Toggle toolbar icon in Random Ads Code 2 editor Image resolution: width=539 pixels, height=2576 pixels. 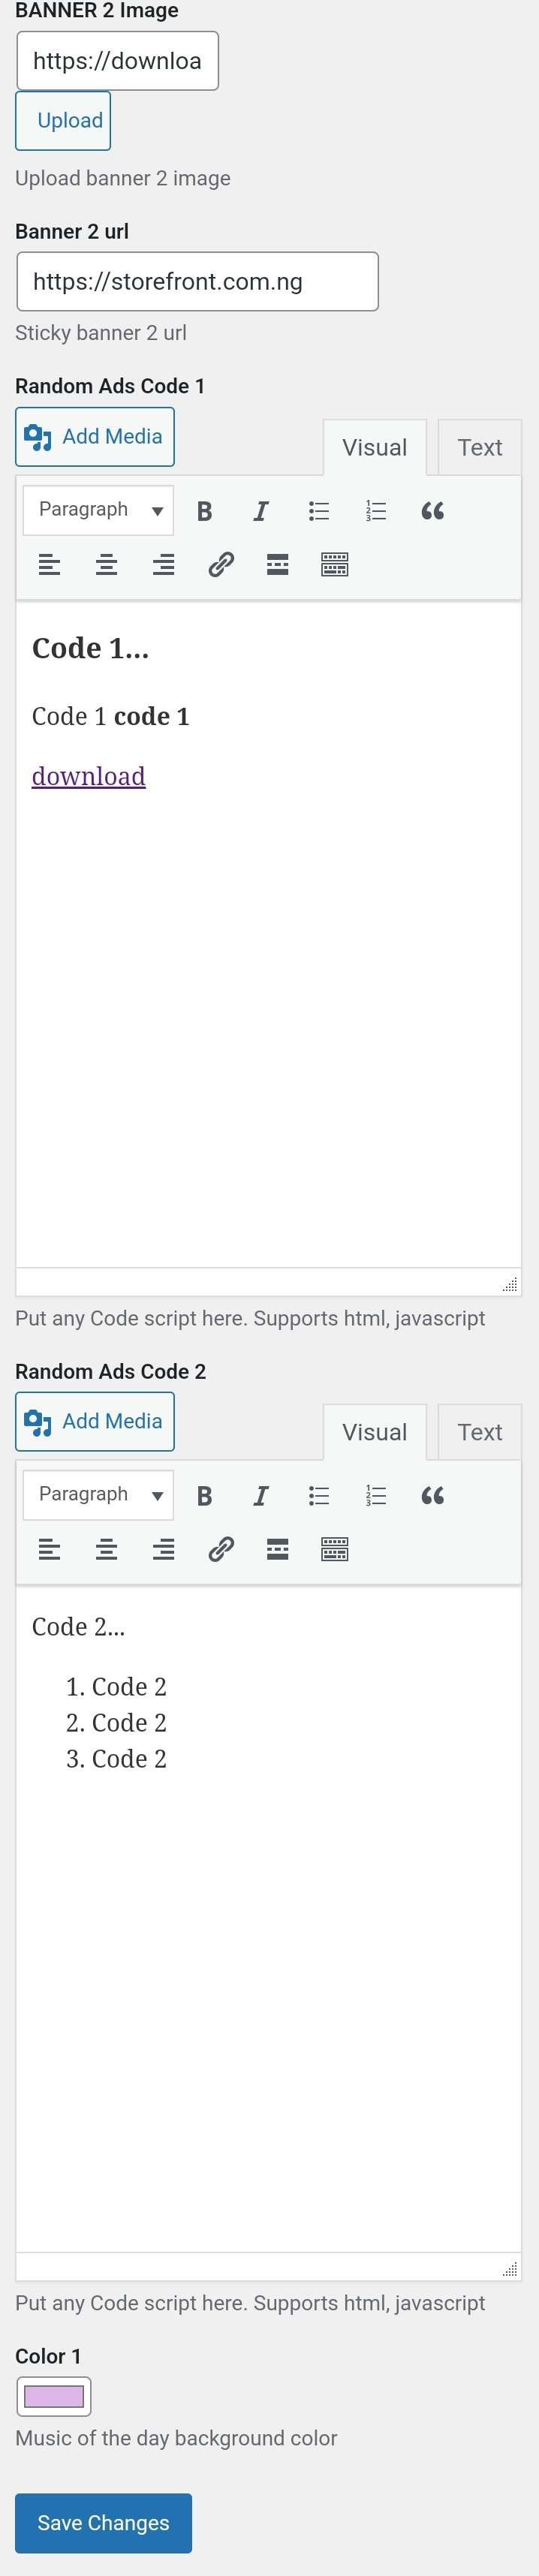click(334, 1549)
